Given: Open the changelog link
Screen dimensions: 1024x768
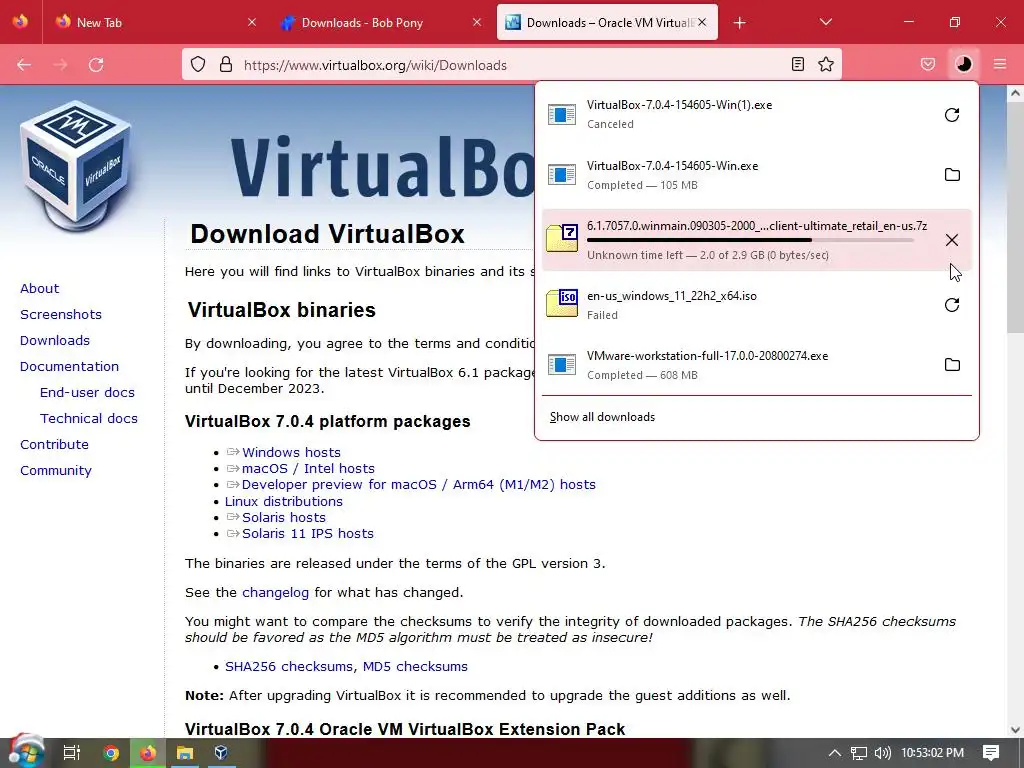Looking at the screenshot, I should (276, 592).
